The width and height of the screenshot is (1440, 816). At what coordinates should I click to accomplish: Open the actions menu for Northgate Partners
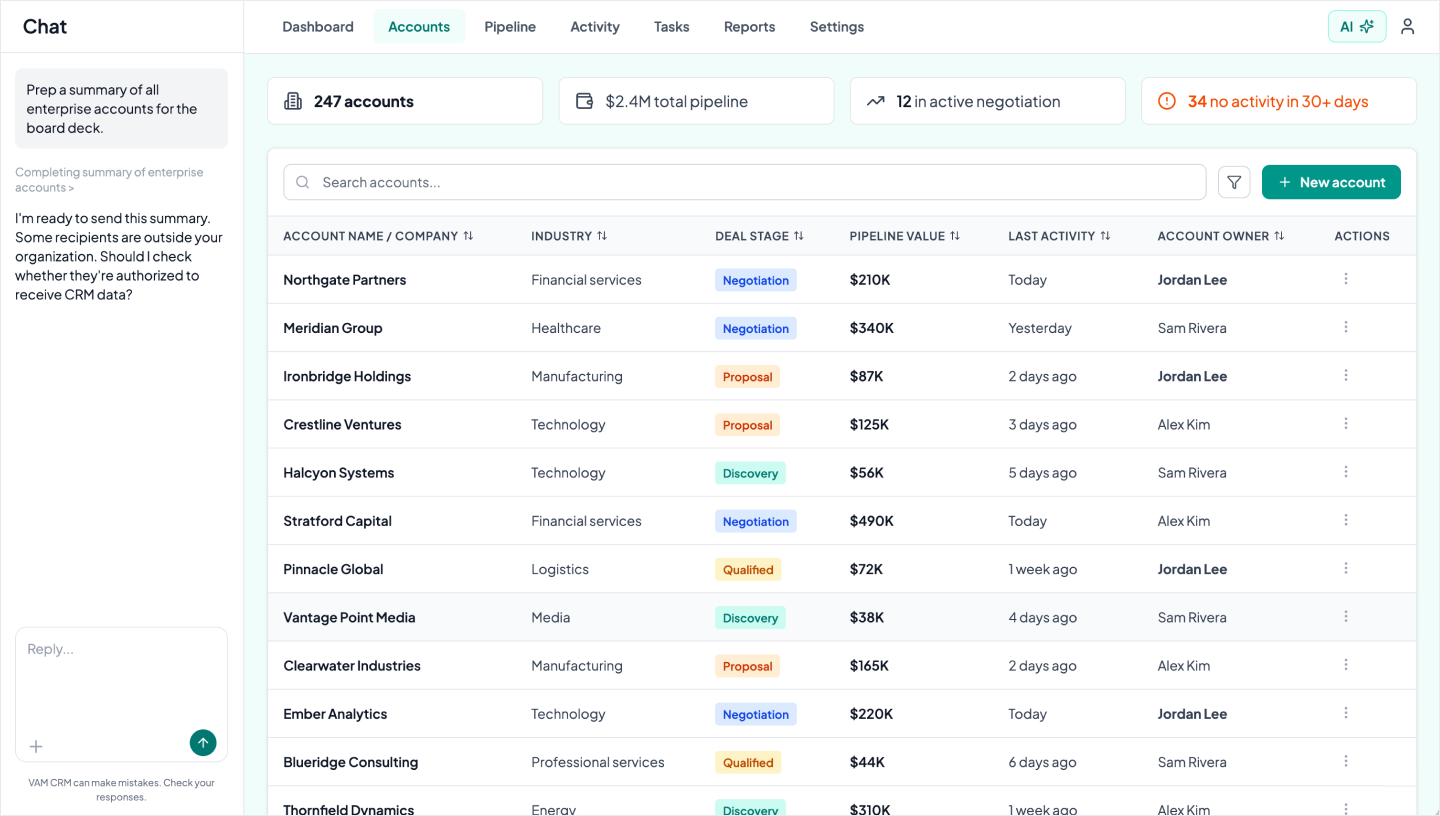point(1345,279)
